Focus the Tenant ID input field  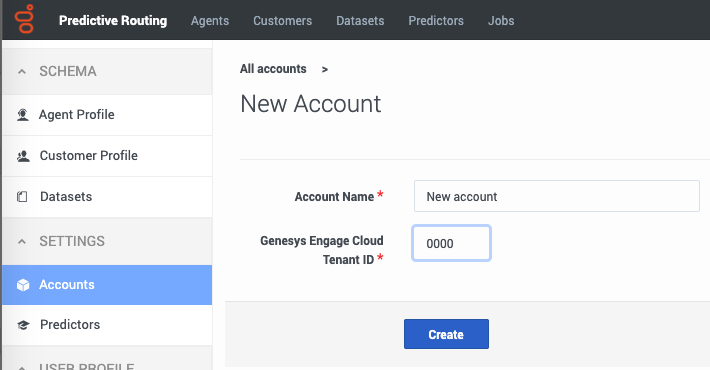click(x=451, y=243)
